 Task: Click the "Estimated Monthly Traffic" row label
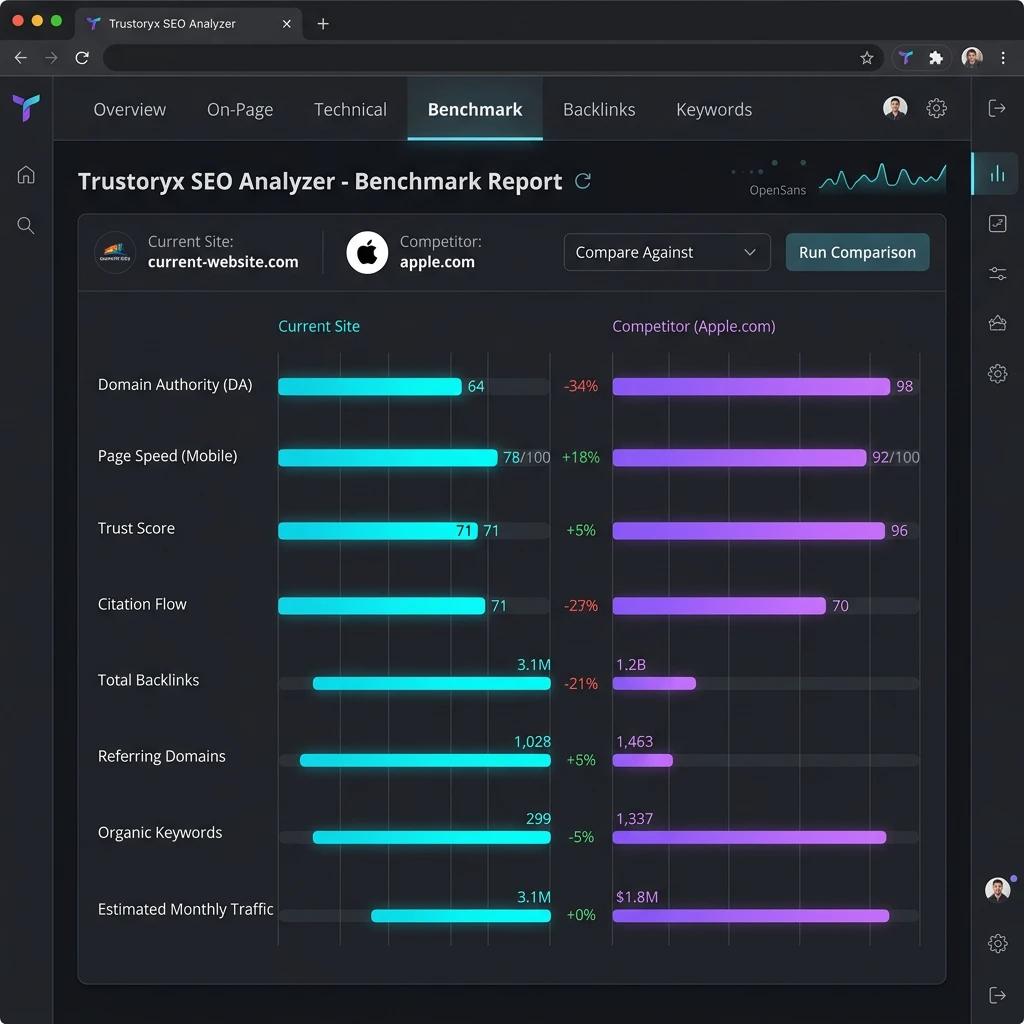coord(185,909)
